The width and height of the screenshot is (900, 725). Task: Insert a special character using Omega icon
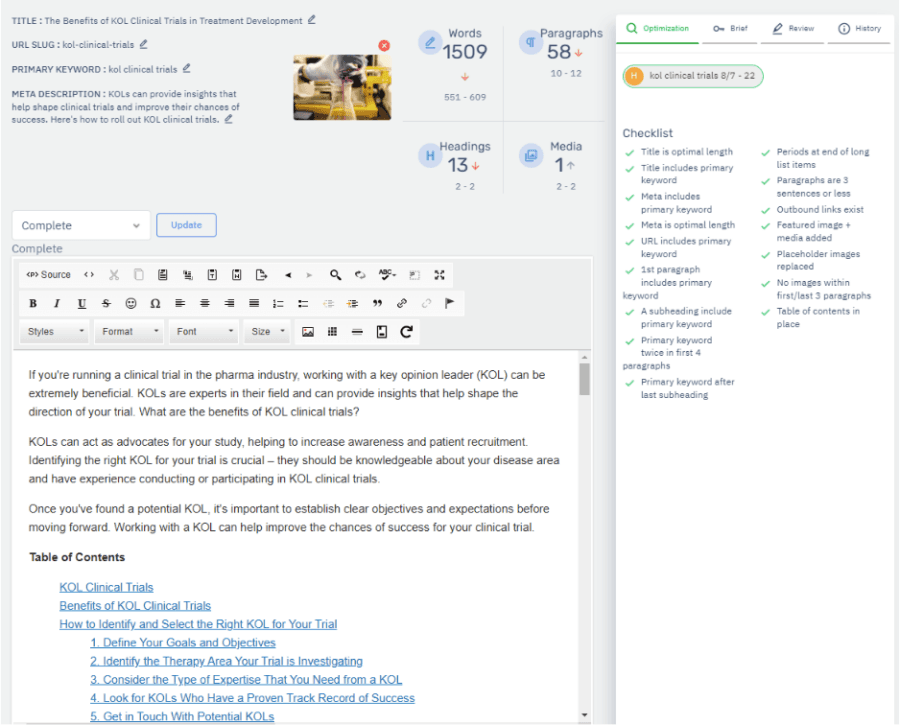pyautogui.click(x=153, y=303)
